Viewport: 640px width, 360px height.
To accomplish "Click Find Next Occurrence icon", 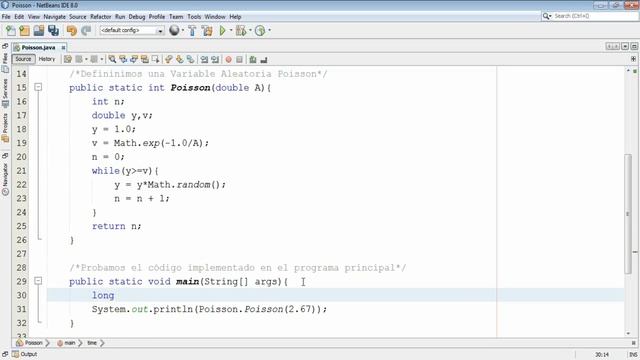I will [x=134, y=60].
